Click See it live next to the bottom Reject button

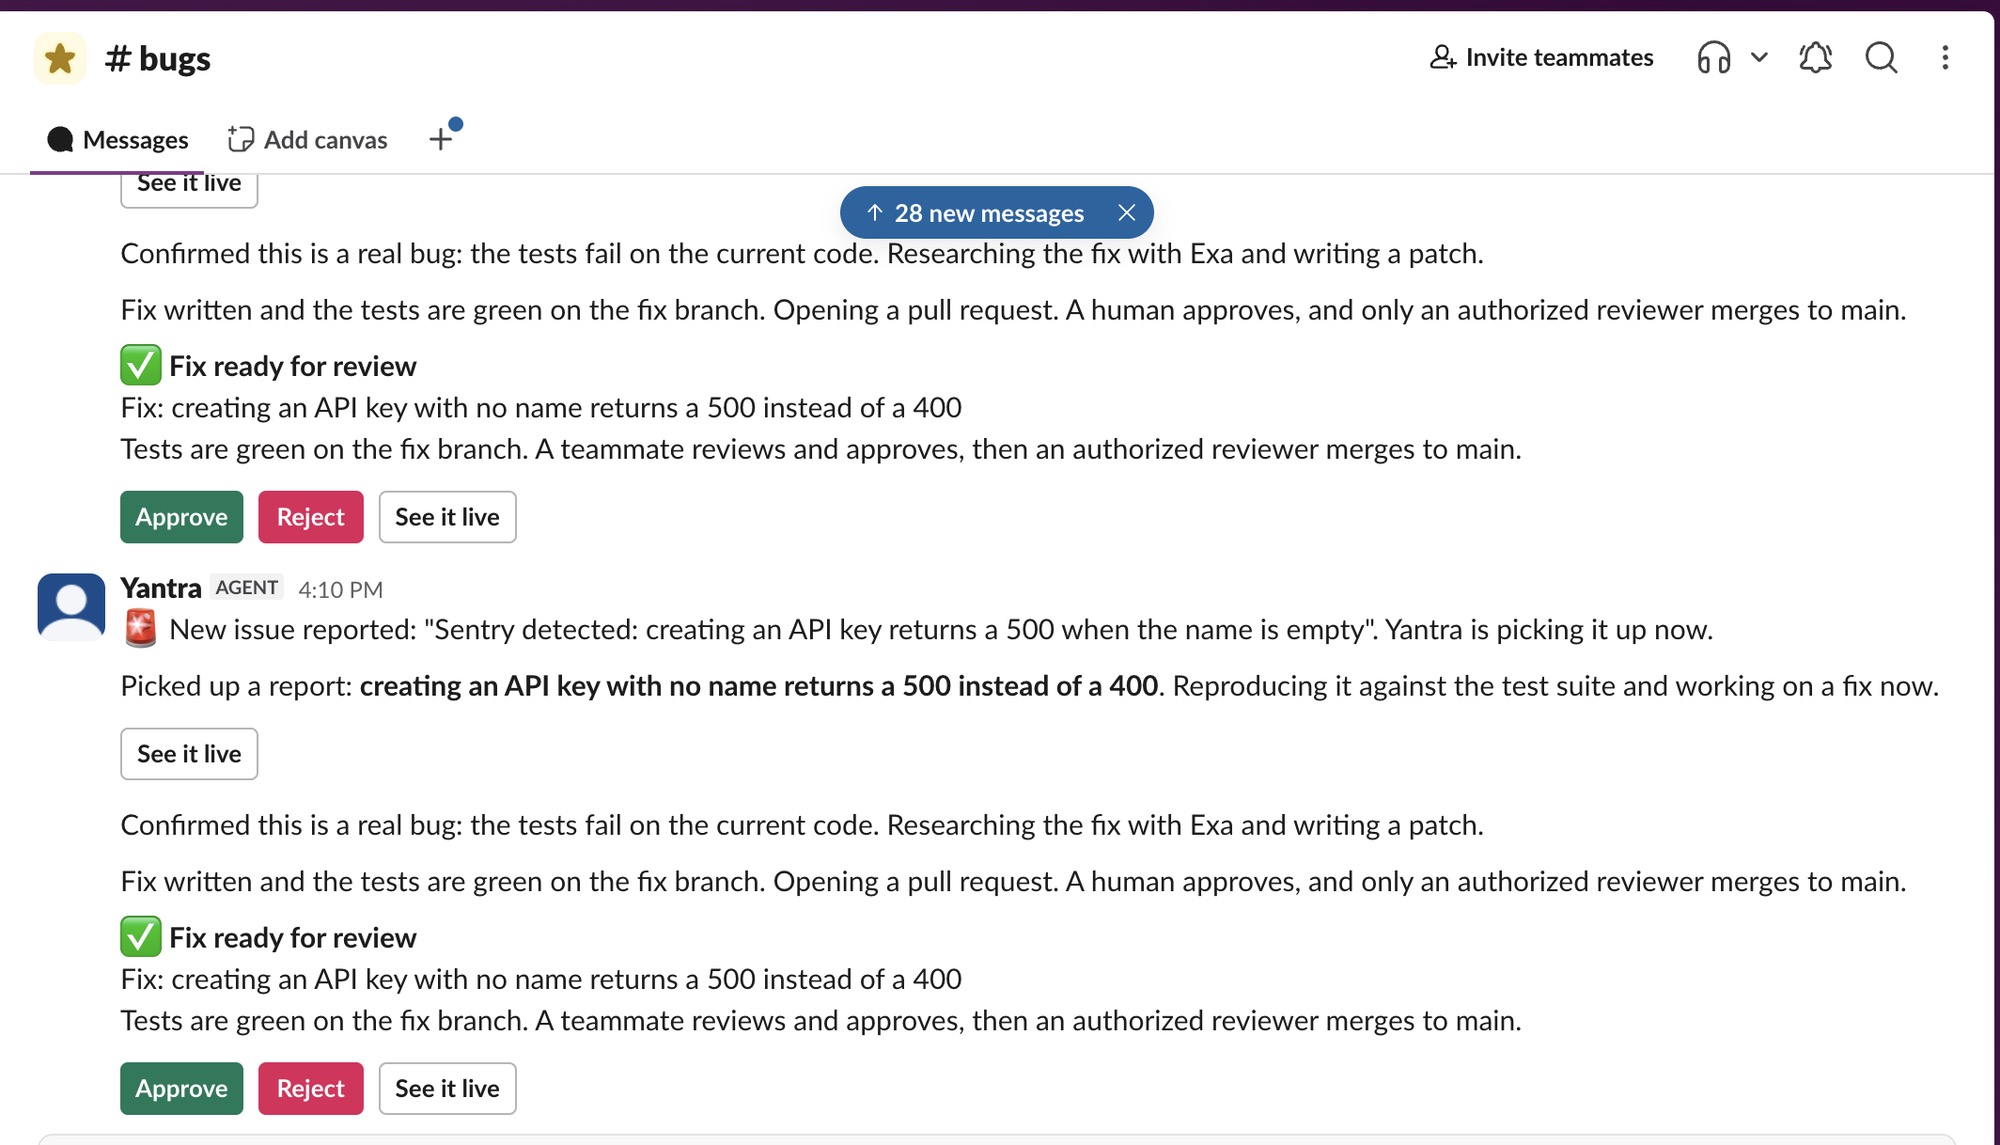pyautogui.click(x=447, y=1088)
